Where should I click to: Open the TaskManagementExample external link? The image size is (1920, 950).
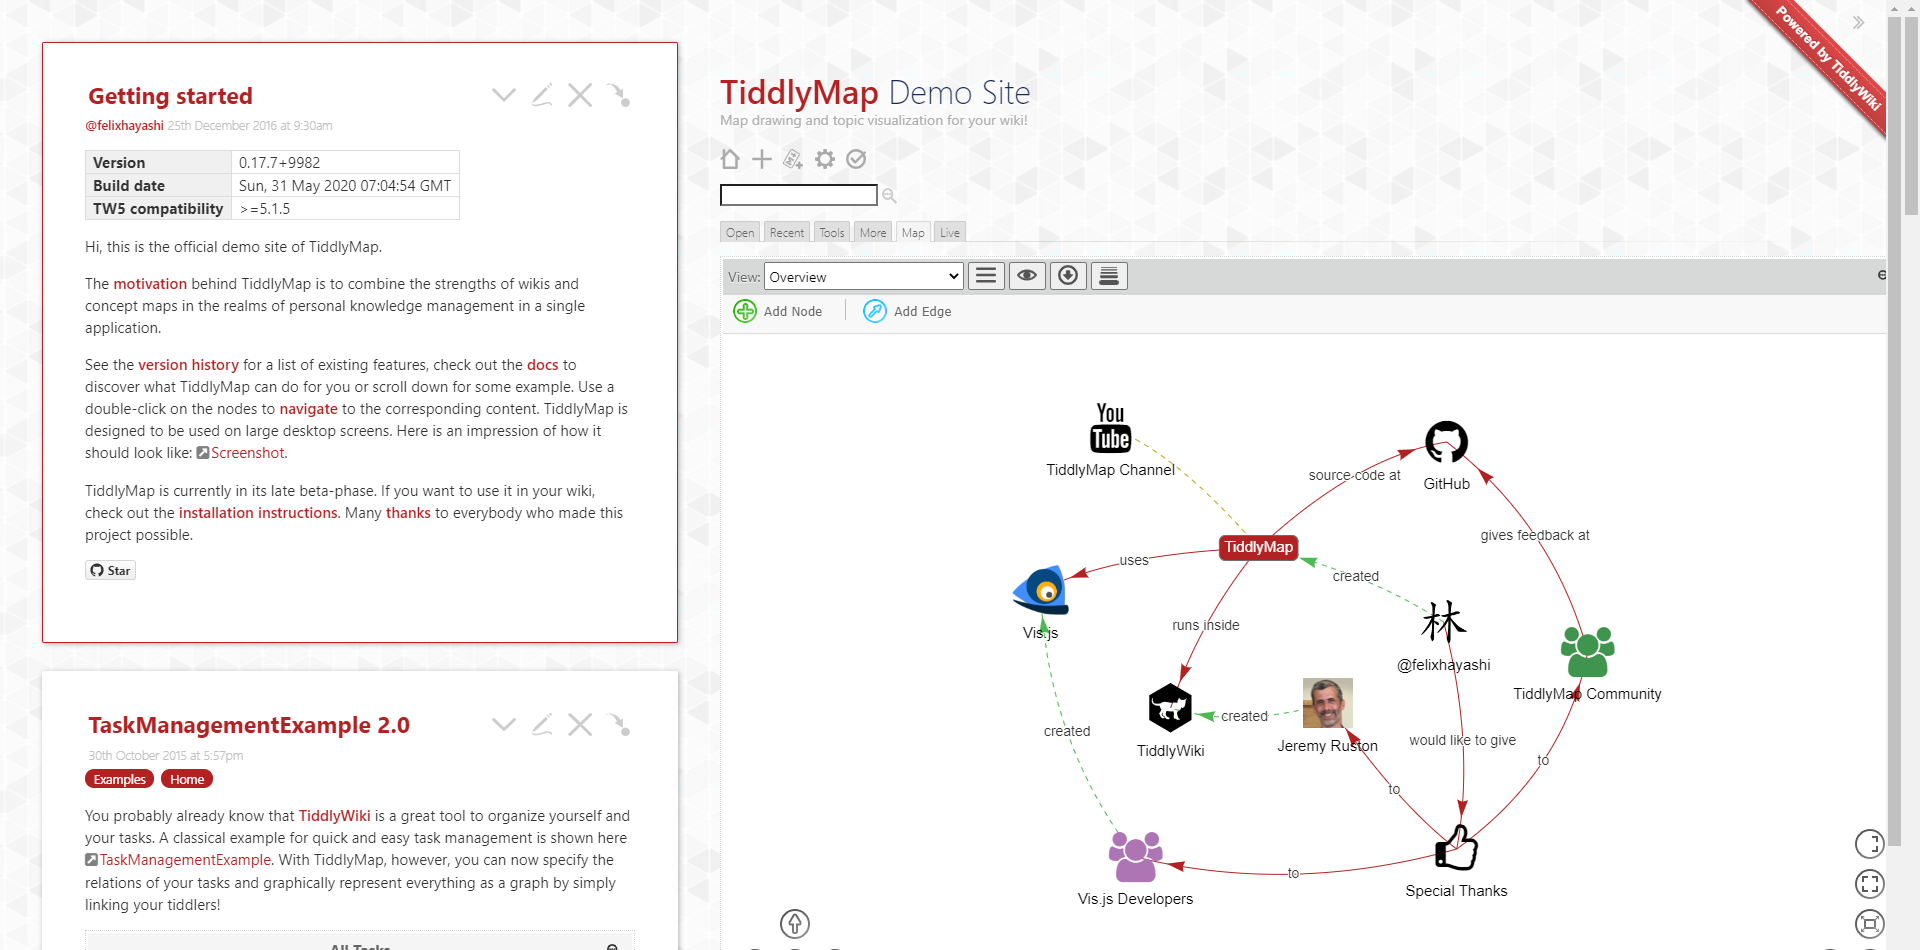pos(185,860)
